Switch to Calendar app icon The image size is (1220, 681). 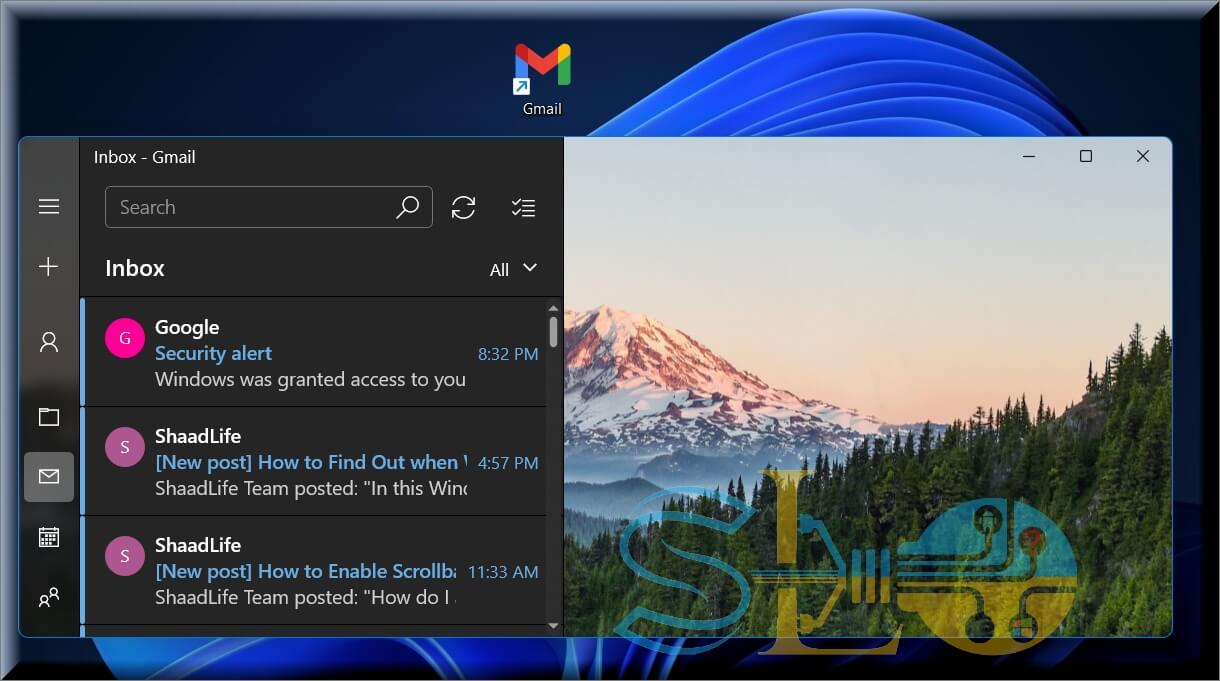[x=49, y=537]
